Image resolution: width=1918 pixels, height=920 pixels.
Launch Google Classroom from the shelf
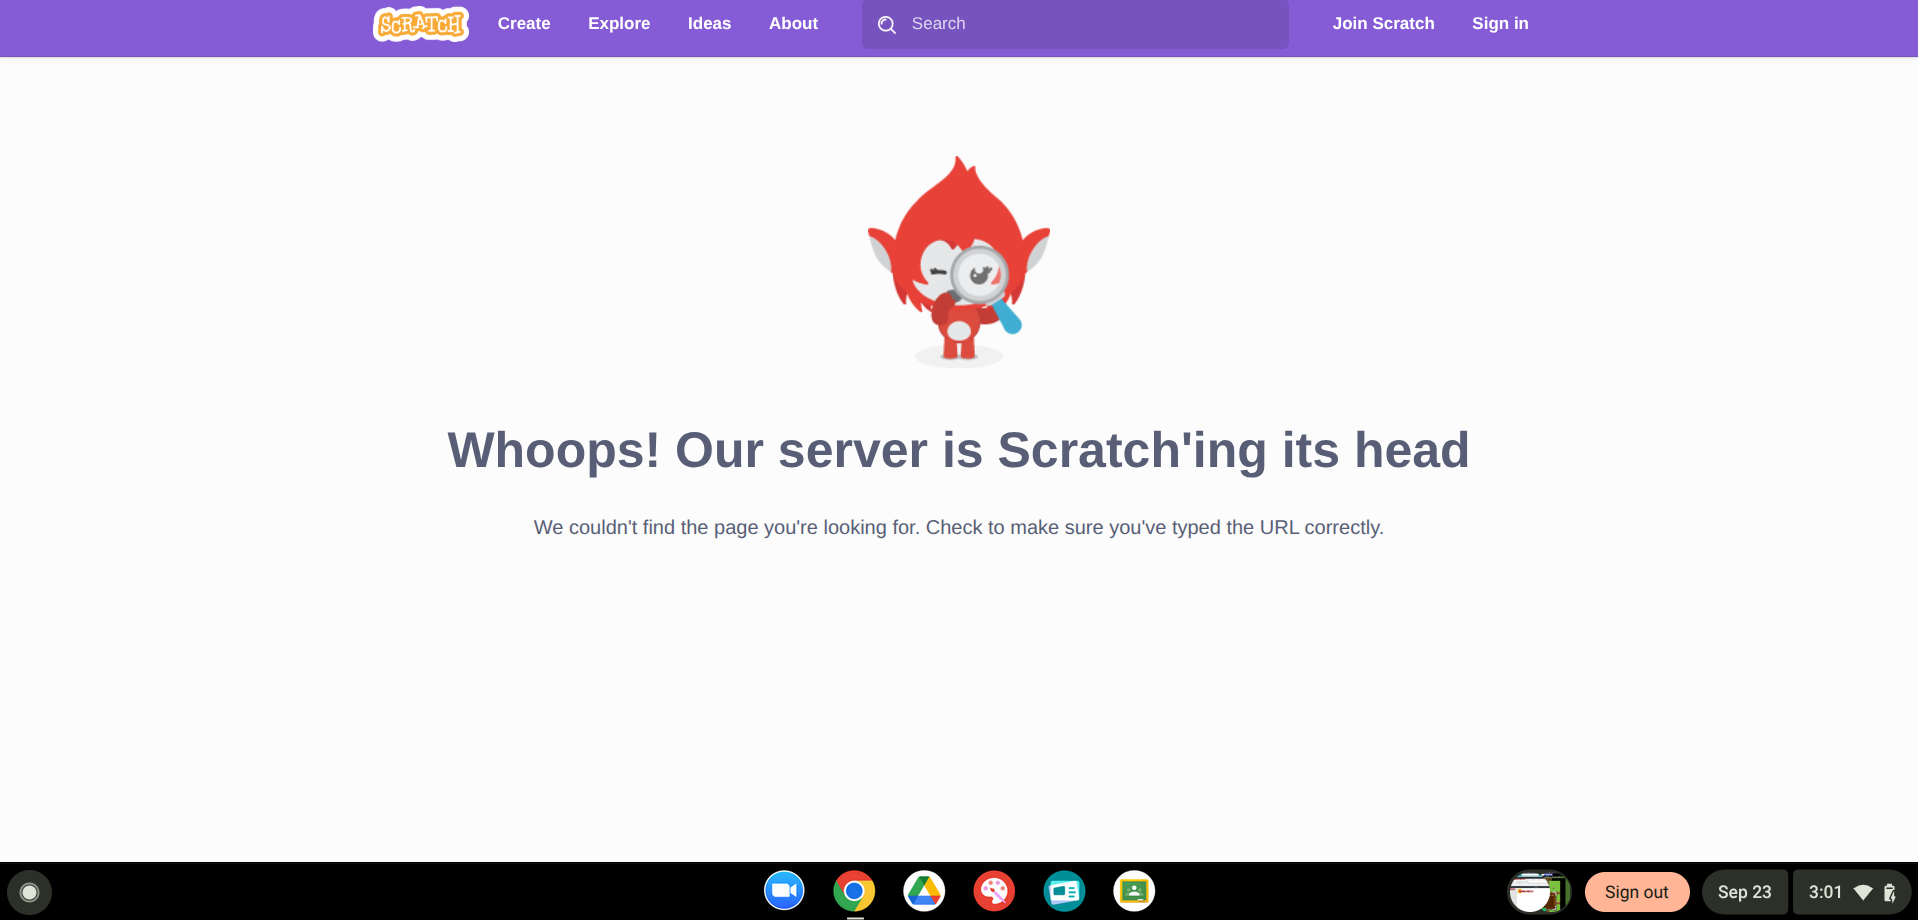pos(1134,891)
